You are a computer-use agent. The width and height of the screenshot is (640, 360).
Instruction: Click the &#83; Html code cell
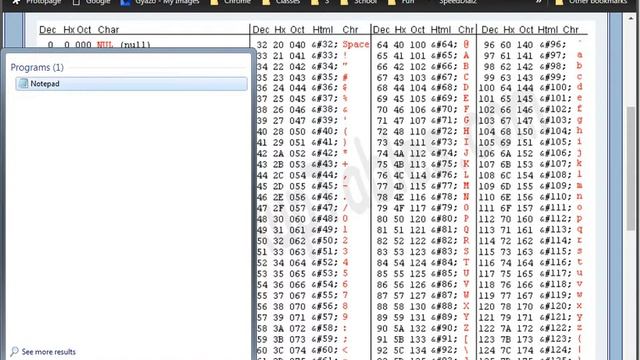coord(444,252)
